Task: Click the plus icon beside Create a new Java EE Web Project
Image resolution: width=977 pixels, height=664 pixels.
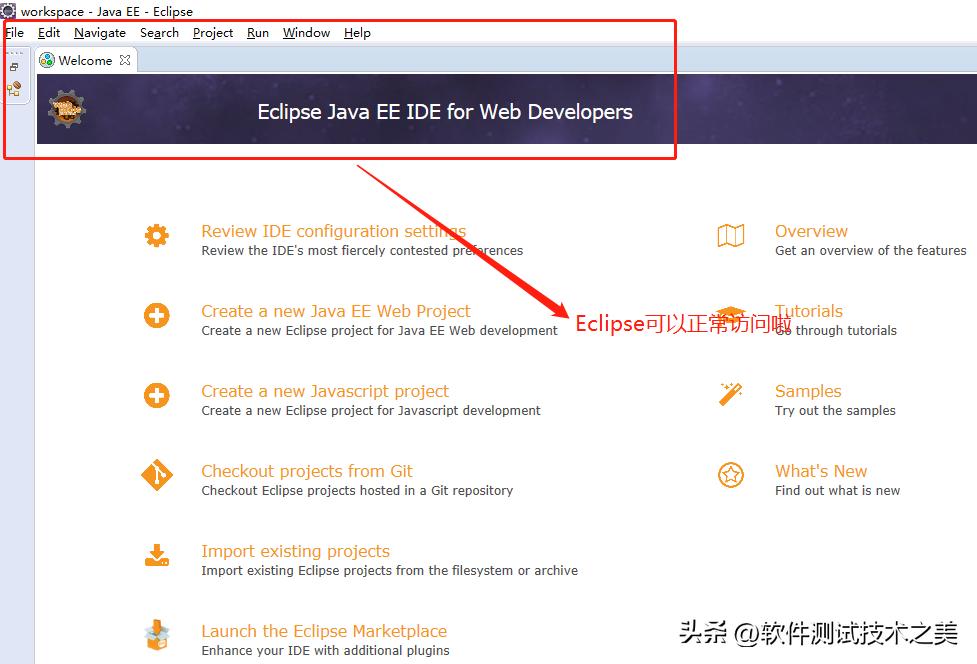Action: click(156, 316)
